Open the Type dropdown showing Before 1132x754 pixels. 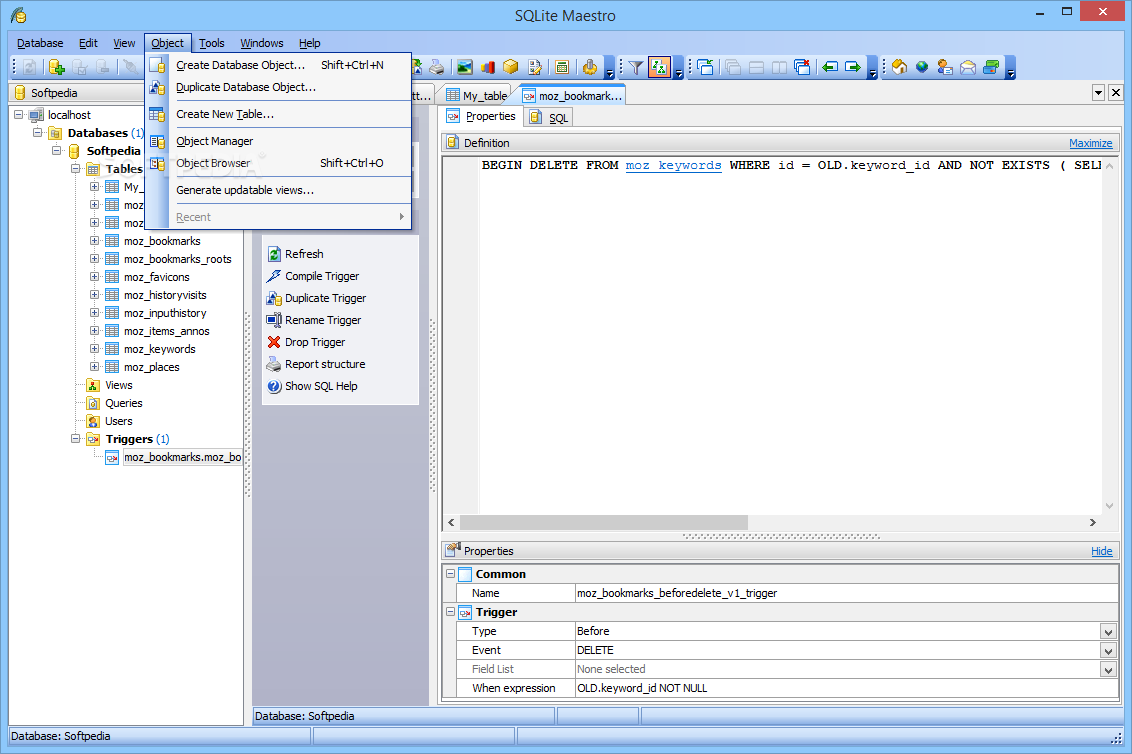click(x=1108, y=632)
